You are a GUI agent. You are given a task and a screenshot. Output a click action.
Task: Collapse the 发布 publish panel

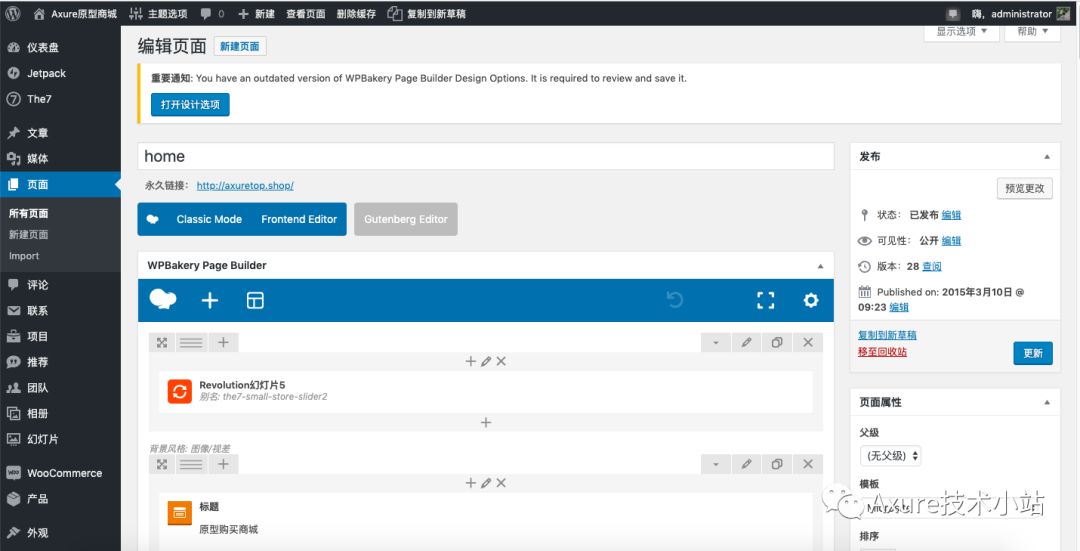coord(1047,157)
